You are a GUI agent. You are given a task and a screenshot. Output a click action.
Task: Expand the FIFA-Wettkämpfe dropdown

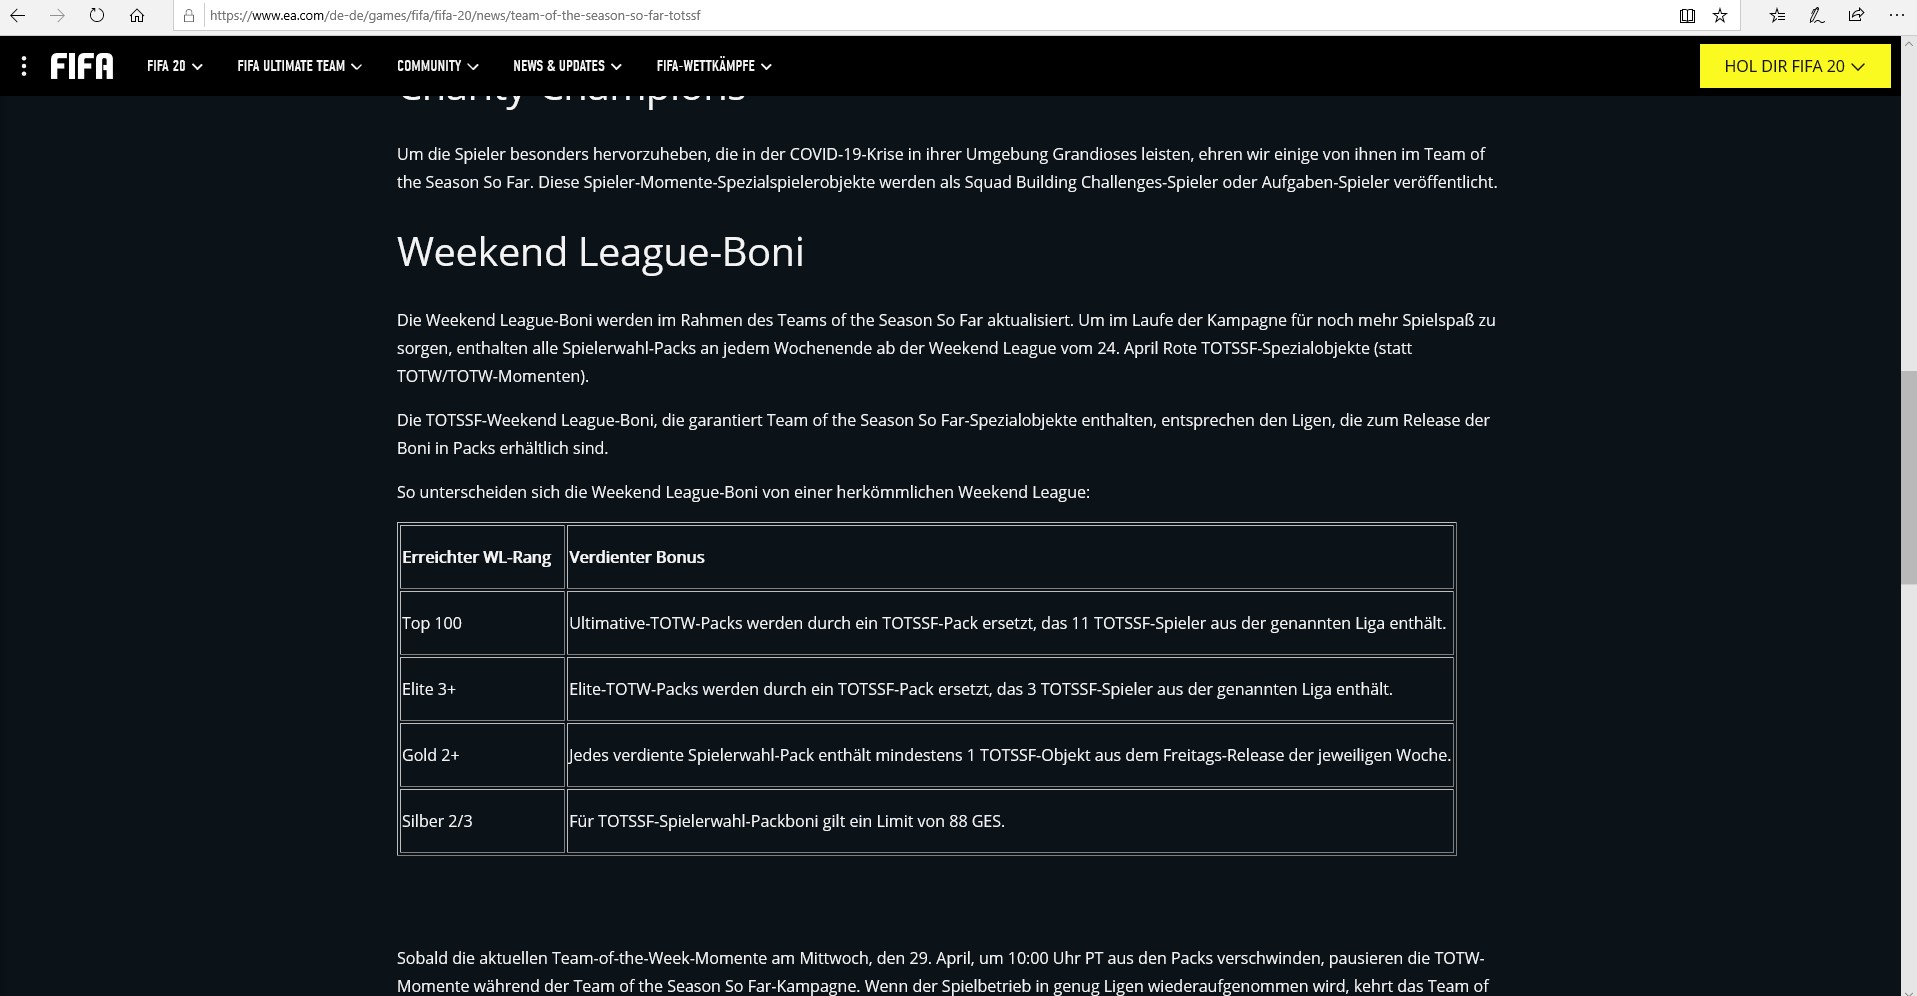[713, 66]
